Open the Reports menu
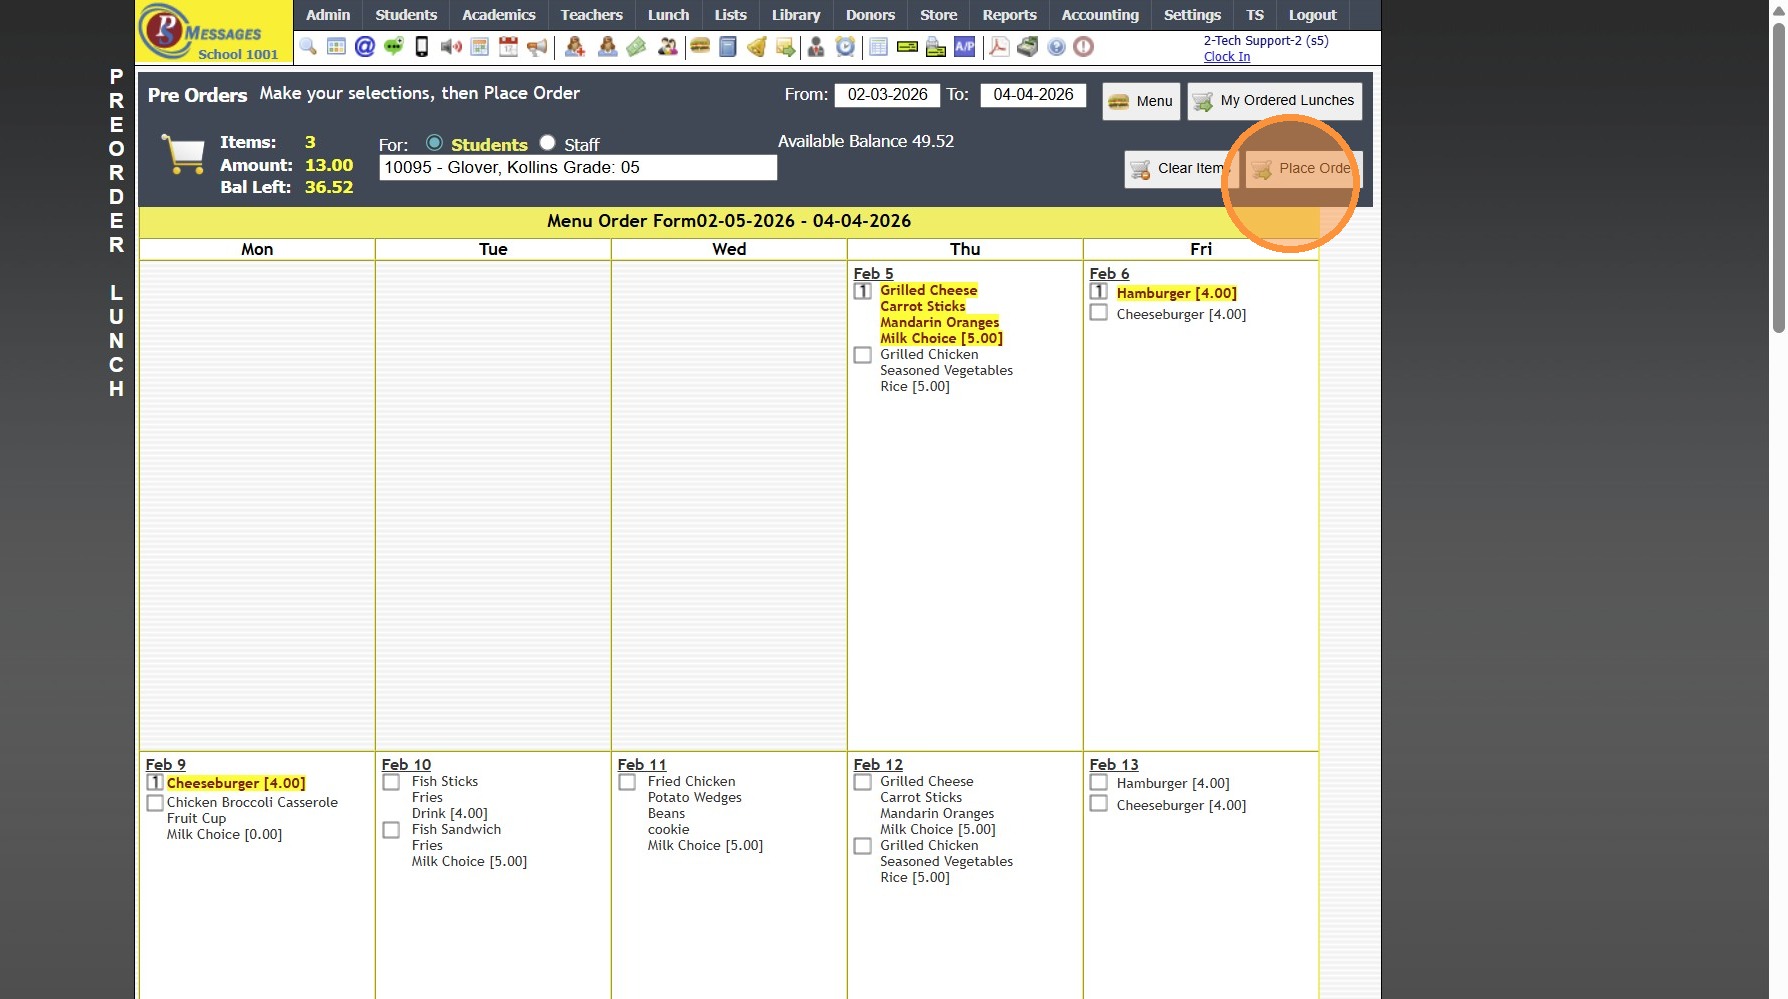This screenshot has height=999, width=1788. tap(1009, 15)
